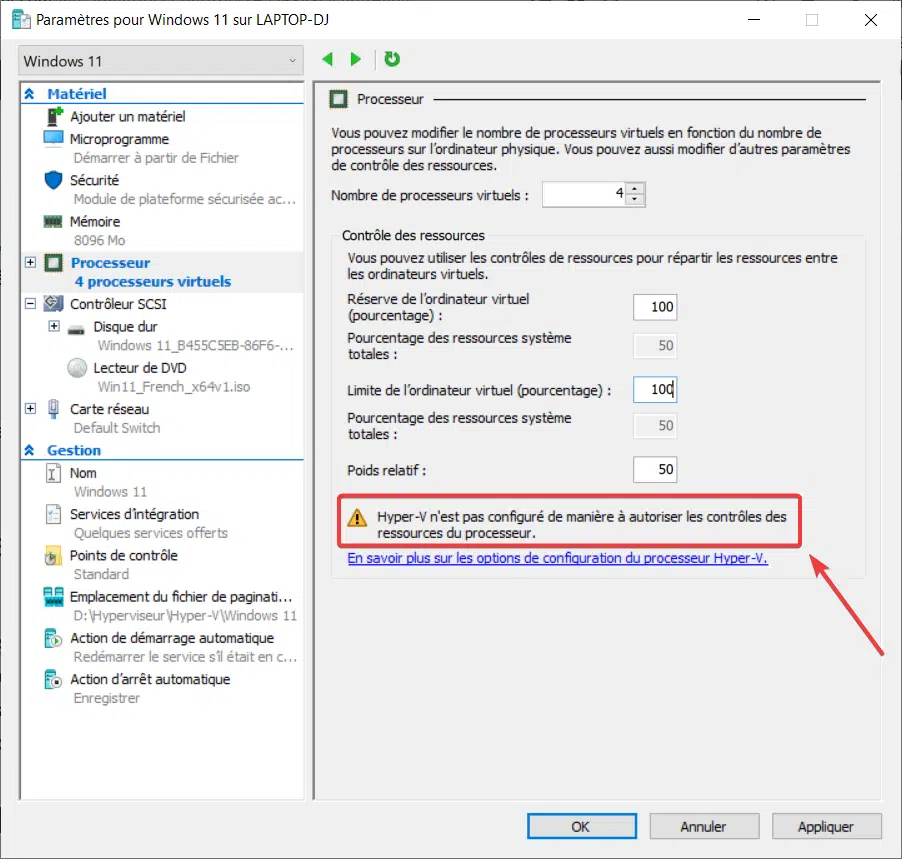
Task: Click the Default Switch text
Action: click(x=117, y=428)
